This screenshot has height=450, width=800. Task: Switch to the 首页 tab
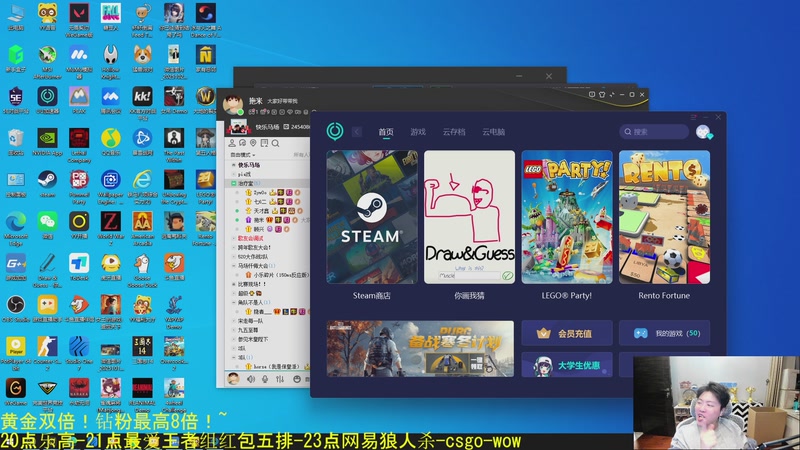(x=386, y=132)
